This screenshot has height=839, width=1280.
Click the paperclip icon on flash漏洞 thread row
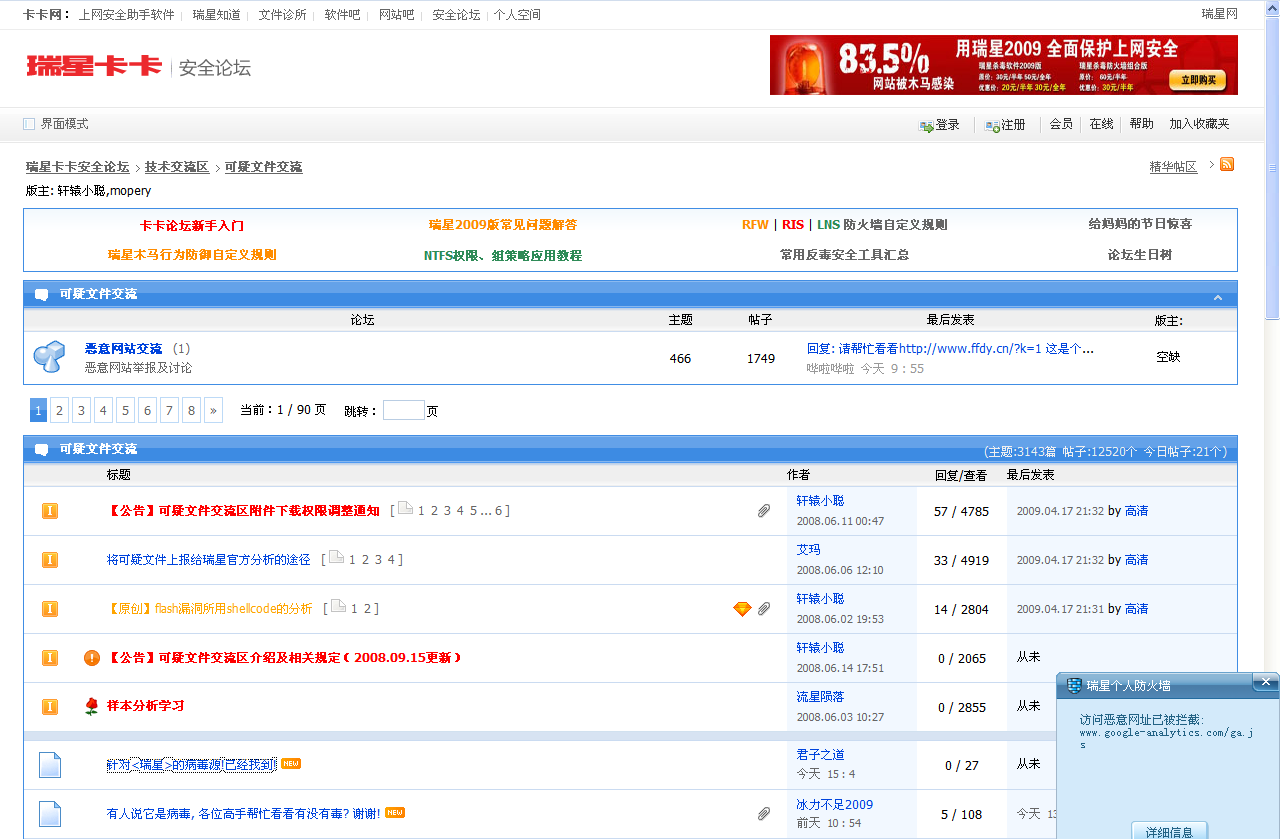click(x=764, y=609)
